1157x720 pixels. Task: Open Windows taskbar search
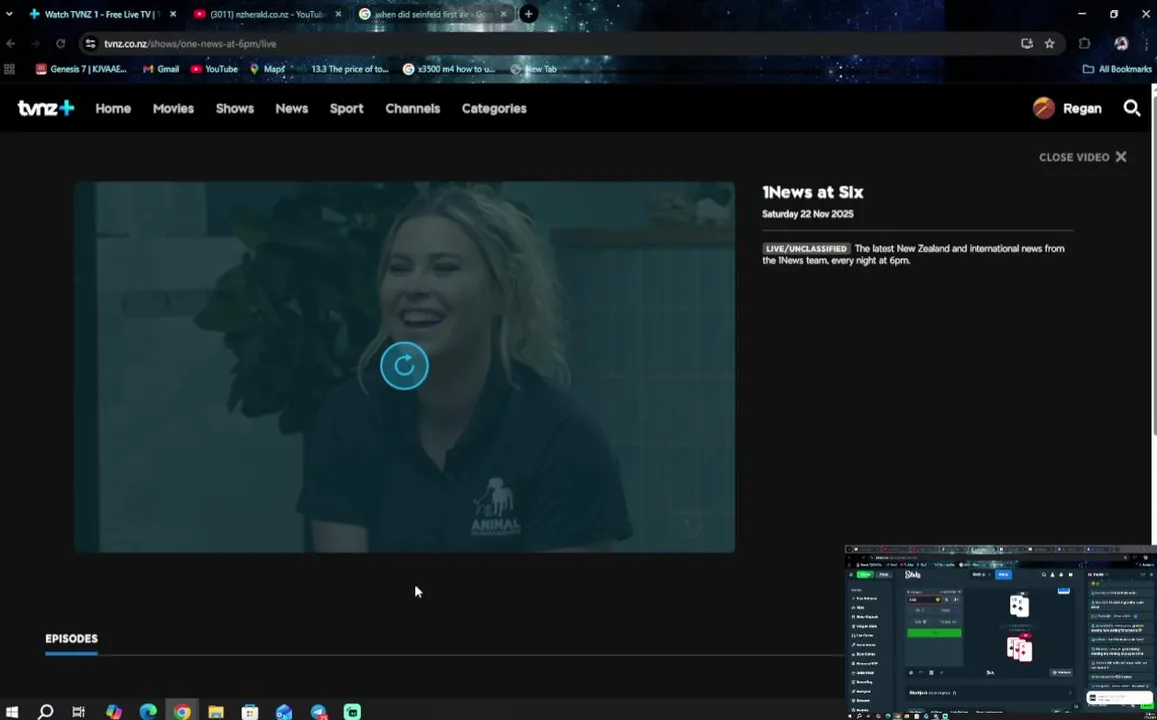45,712
